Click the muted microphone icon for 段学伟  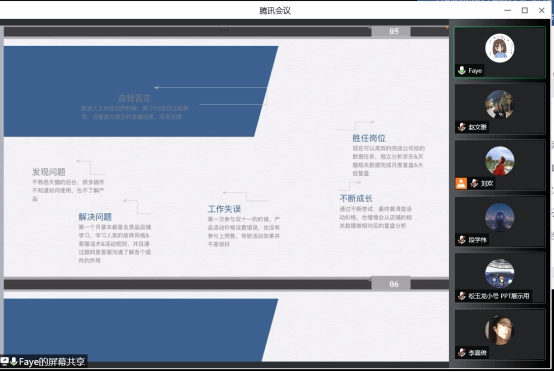461,240
